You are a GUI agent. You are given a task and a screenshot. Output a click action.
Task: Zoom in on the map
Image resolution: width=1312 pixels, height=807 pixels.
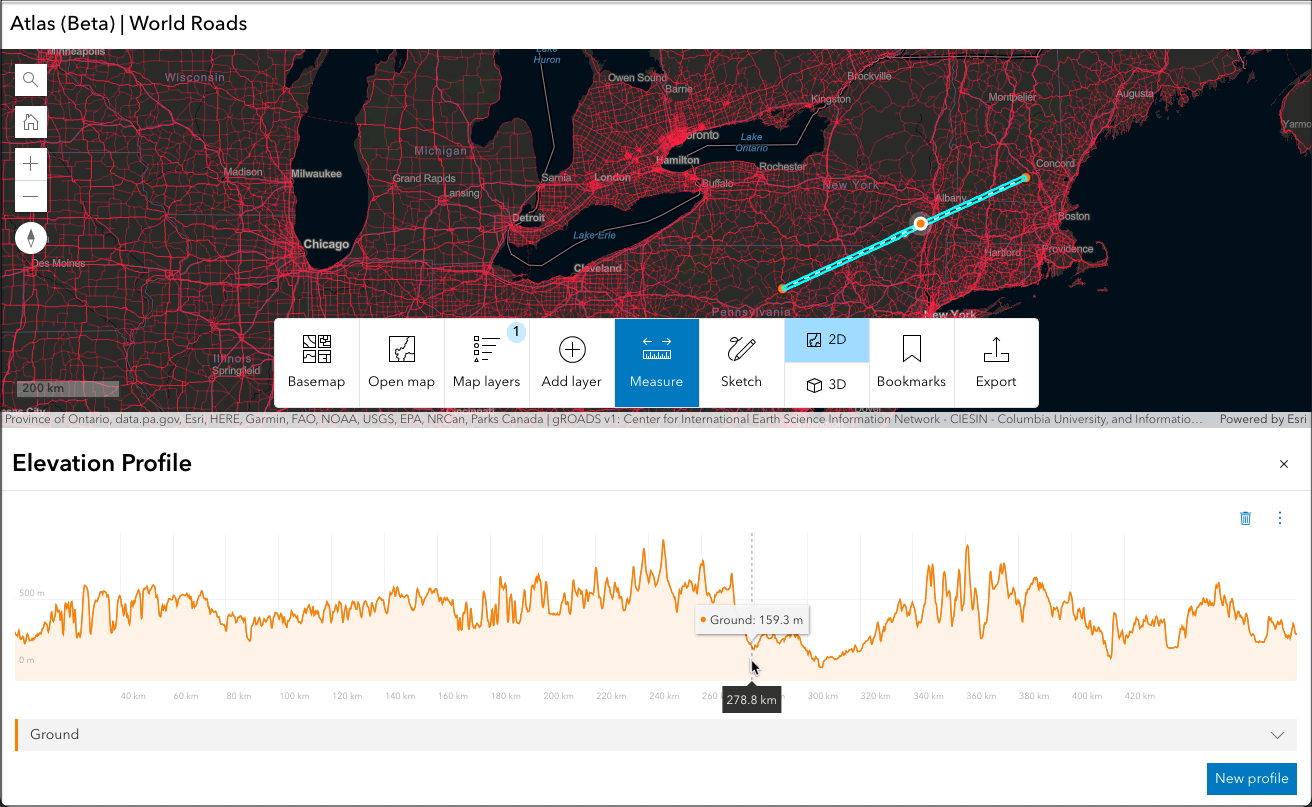point(31,164)
